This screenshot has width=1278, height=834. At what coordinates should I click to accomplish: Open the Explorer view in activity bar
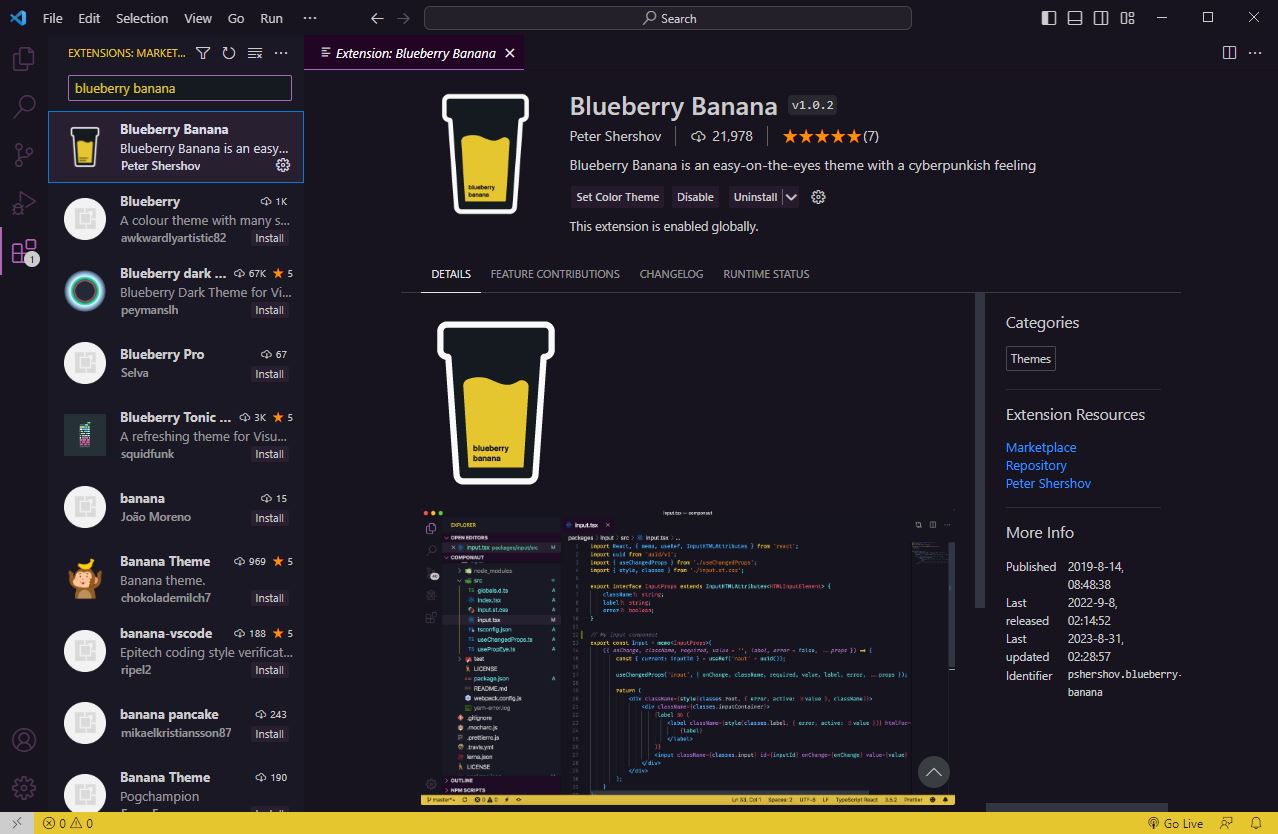coord(24,59)
